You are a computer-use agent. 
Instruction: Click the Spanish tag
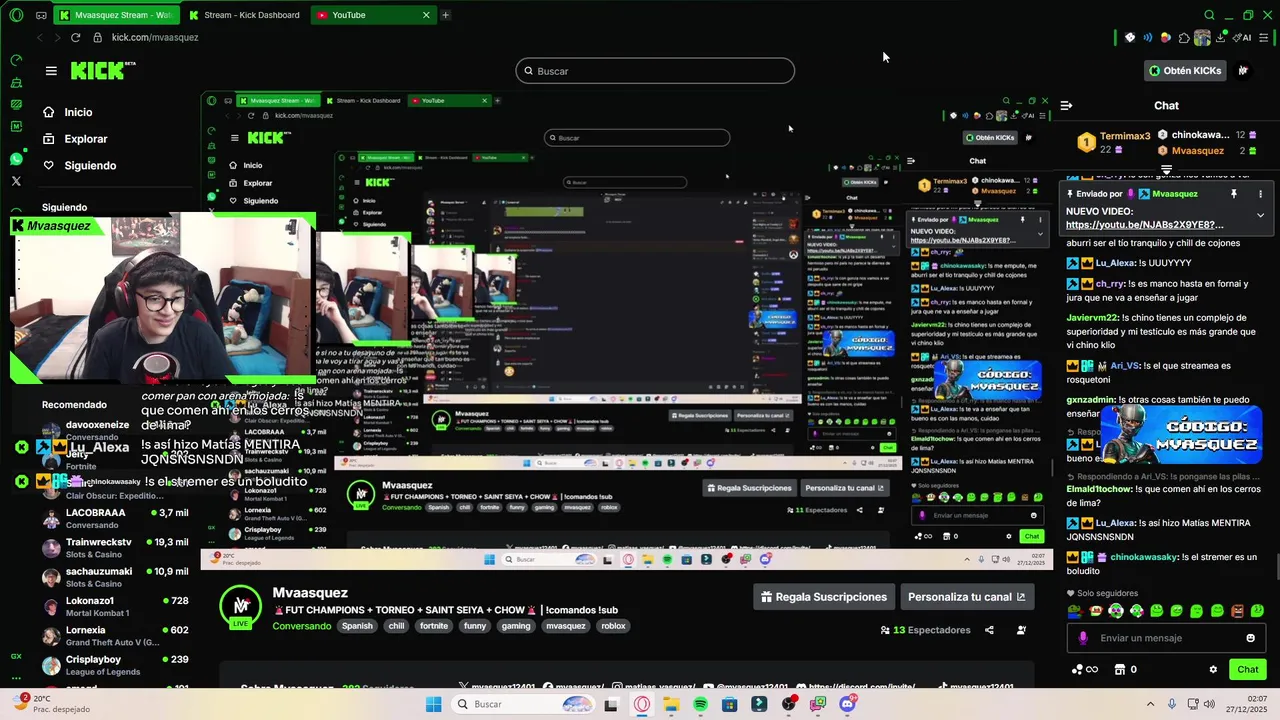[x=357, y=626]
